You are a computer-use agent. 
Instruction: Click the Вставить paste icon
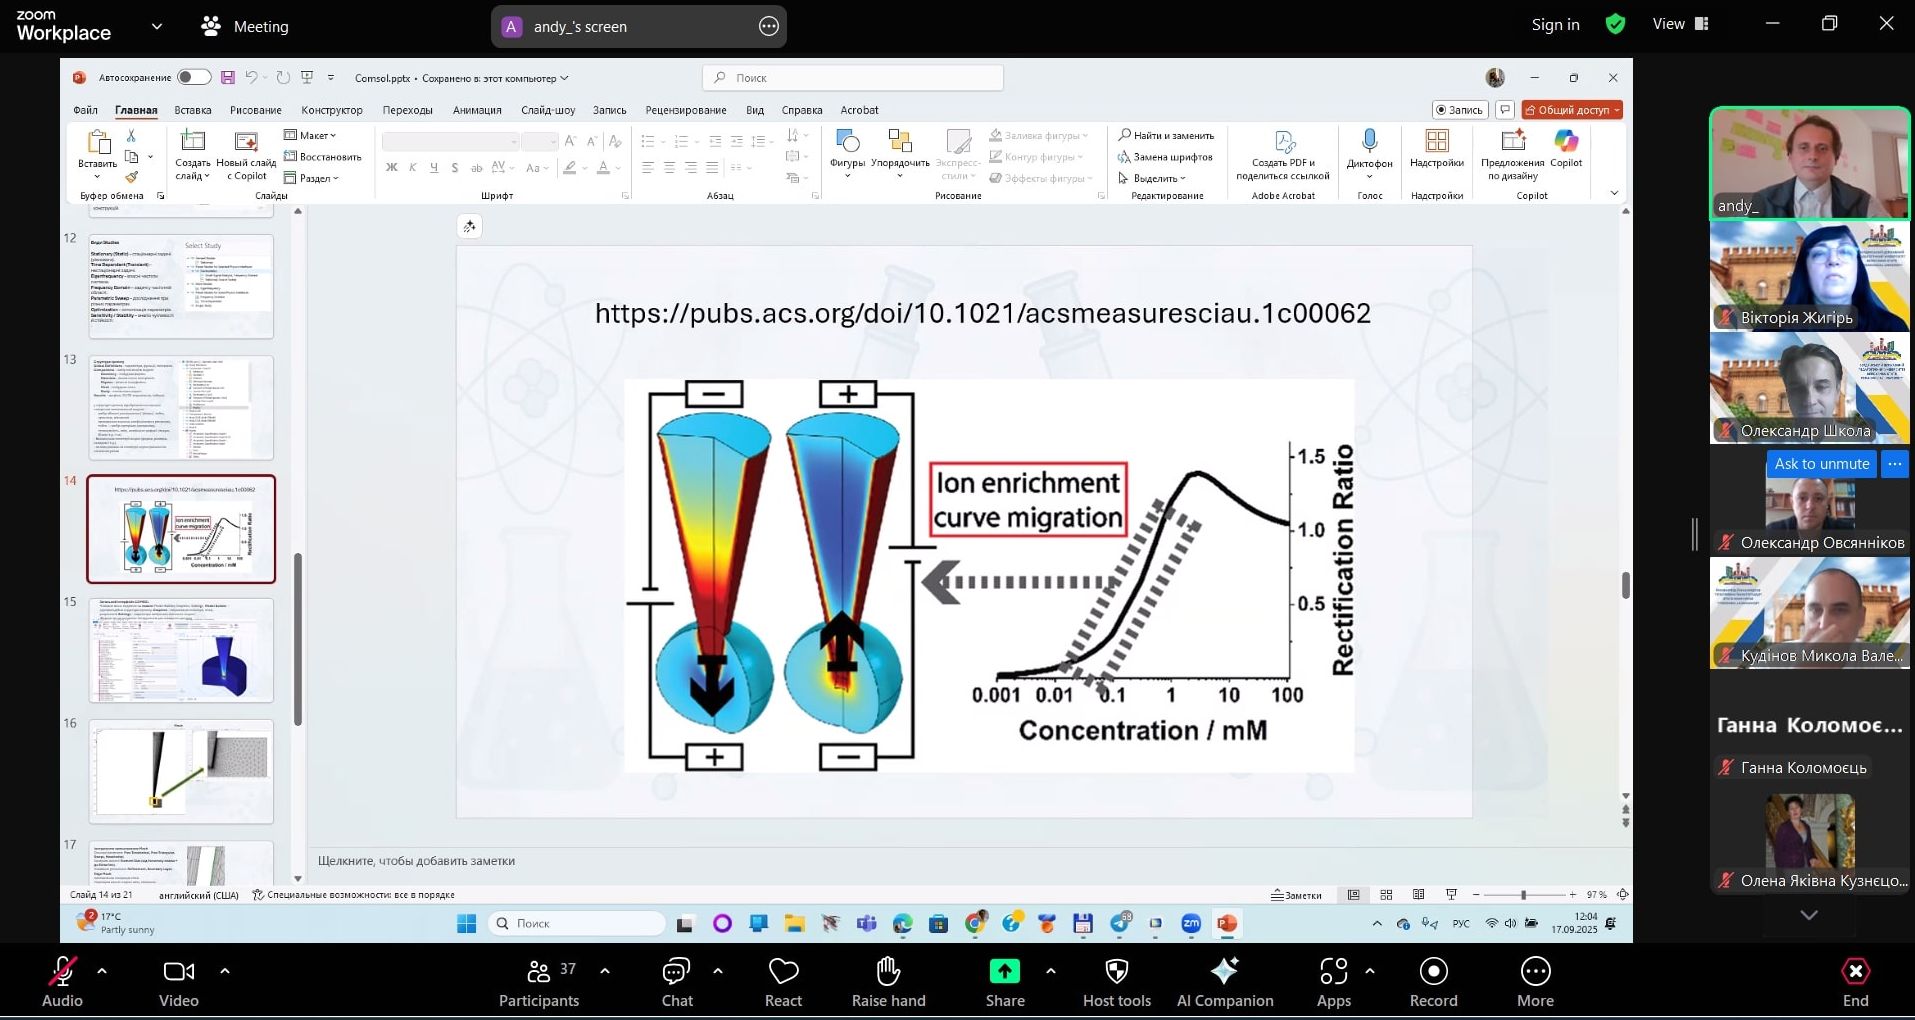click(98, 141)
